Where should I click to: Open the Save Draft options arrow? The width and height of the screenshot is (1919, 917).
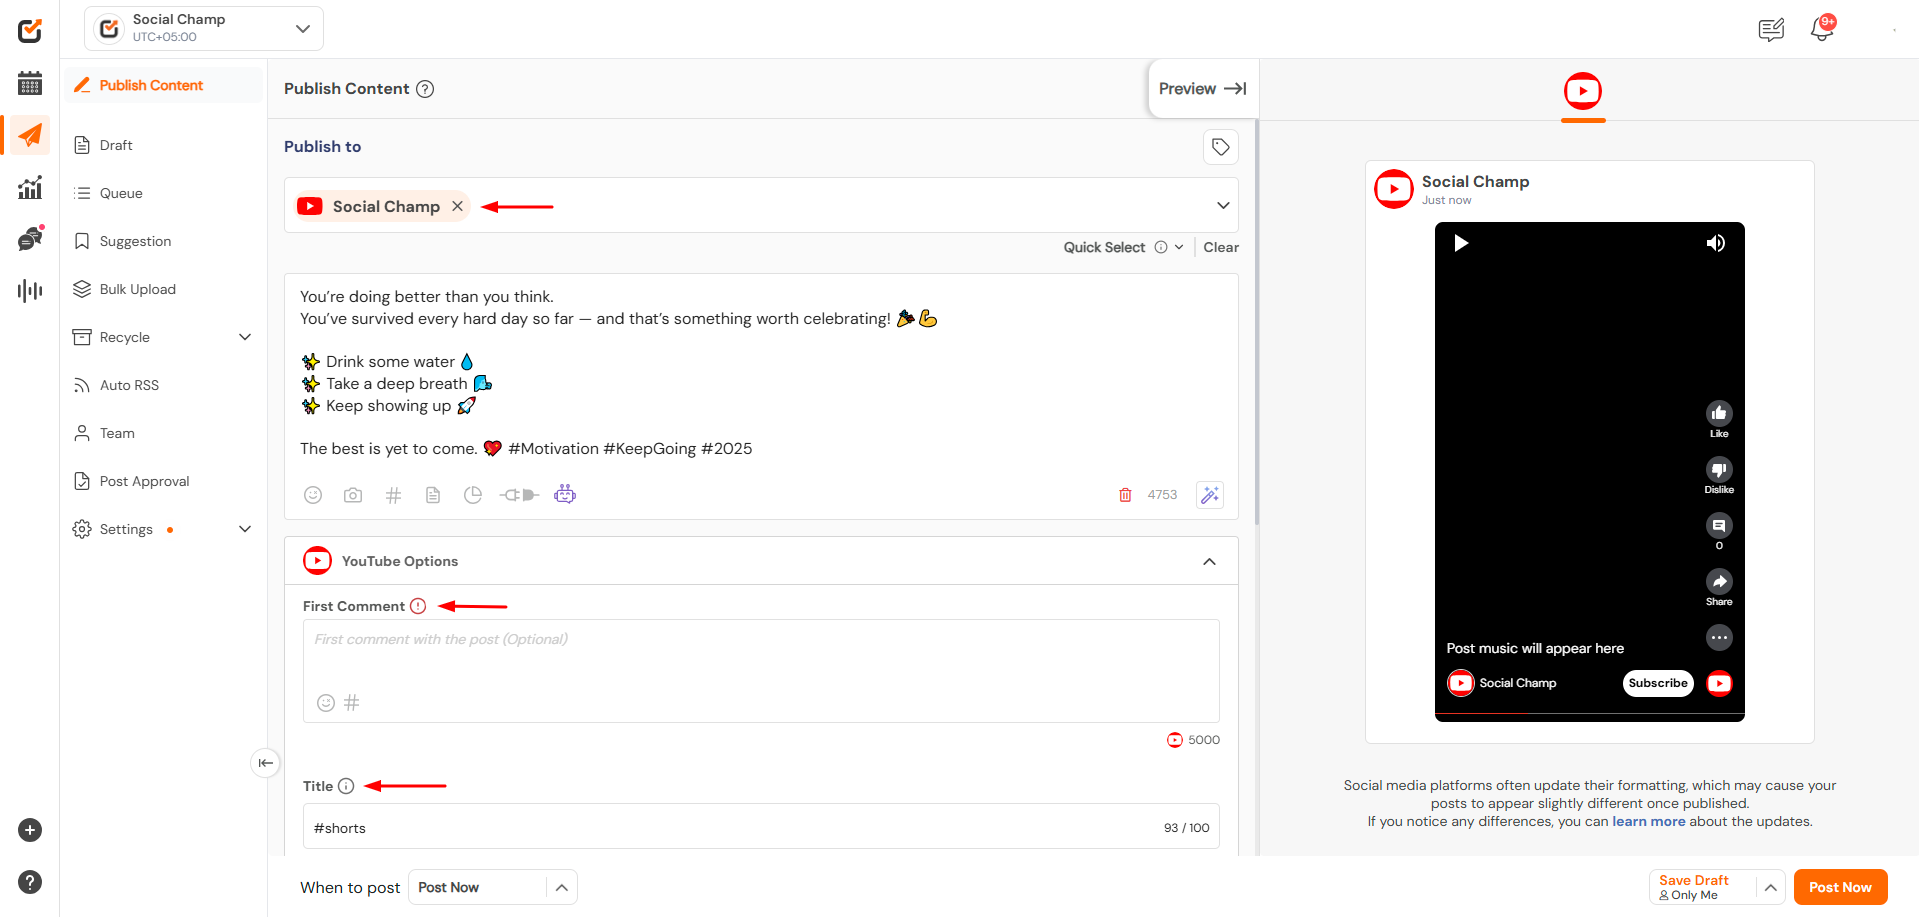coord(1770,887)
